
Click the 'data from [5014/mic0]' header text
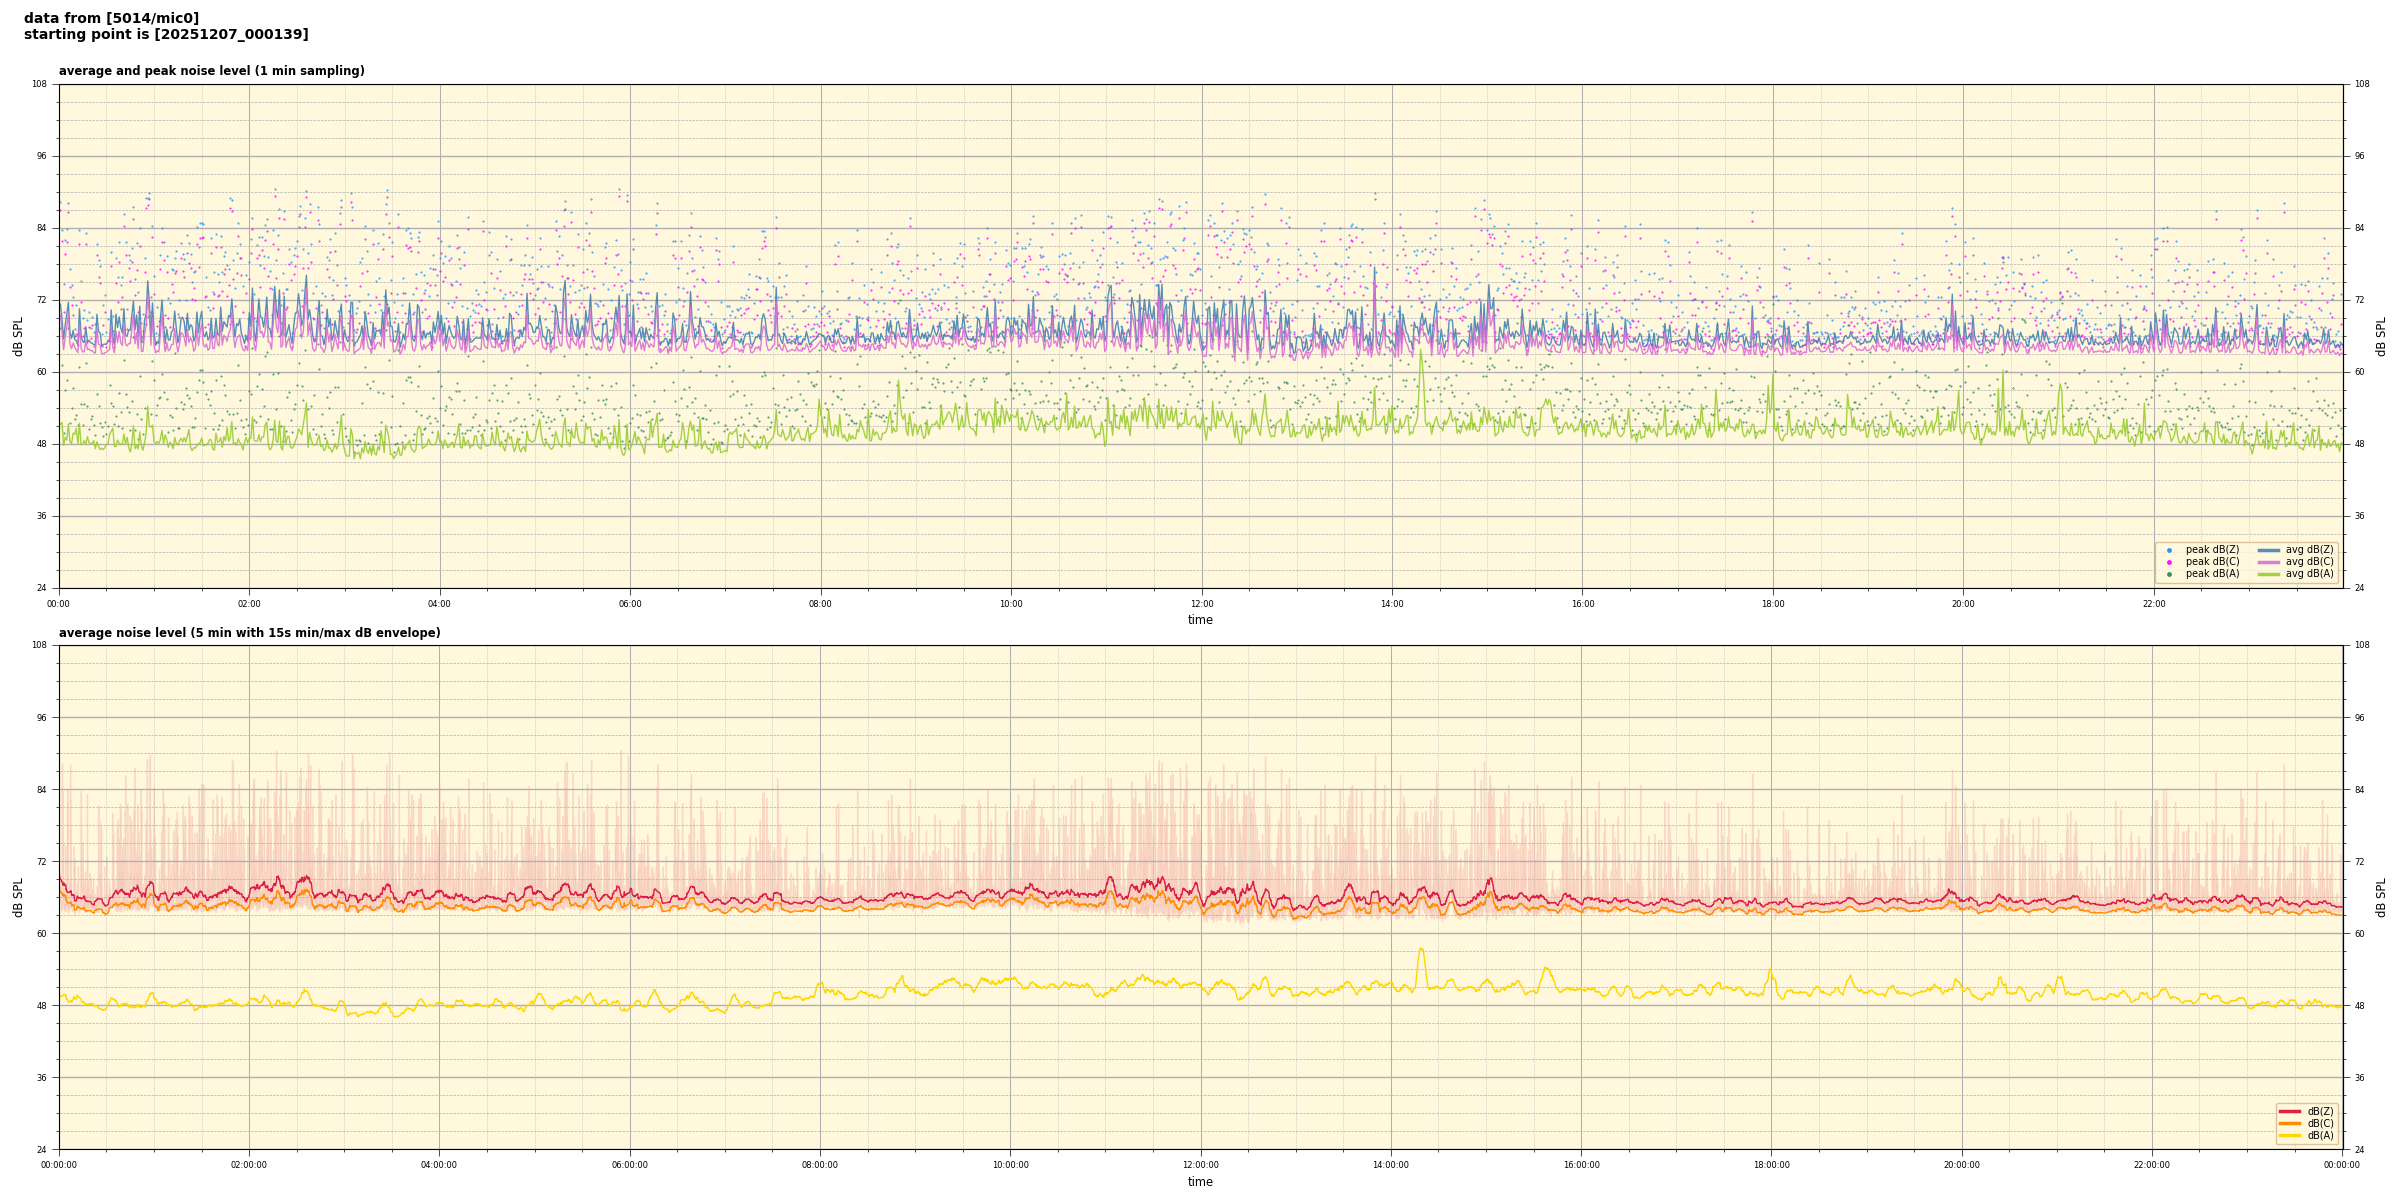coord(111,18)
